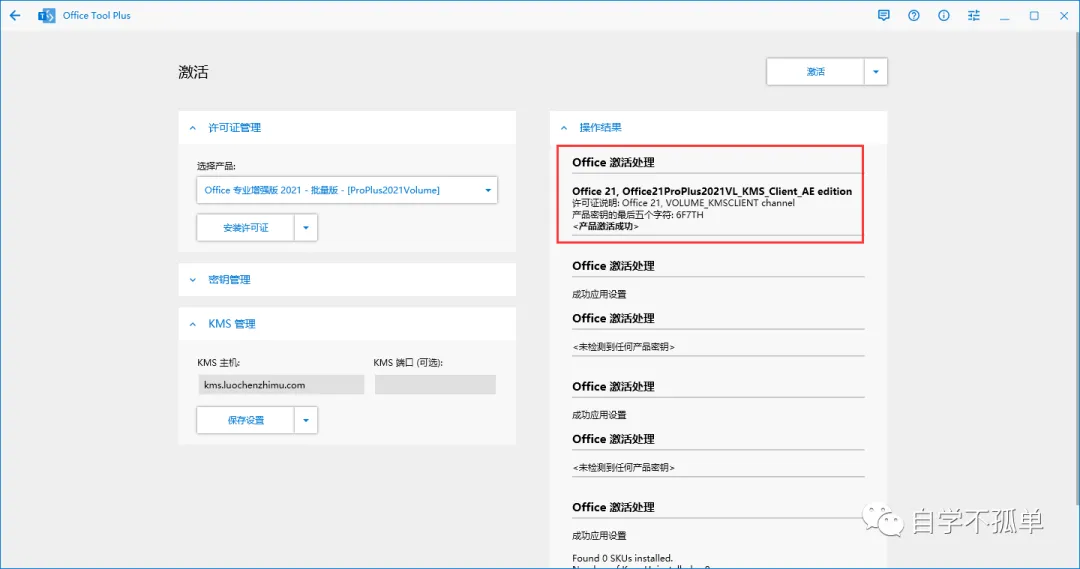Collapse the 许可证管理 section
The width and height of the screenshot is (1080, 569).
point(193,128)
